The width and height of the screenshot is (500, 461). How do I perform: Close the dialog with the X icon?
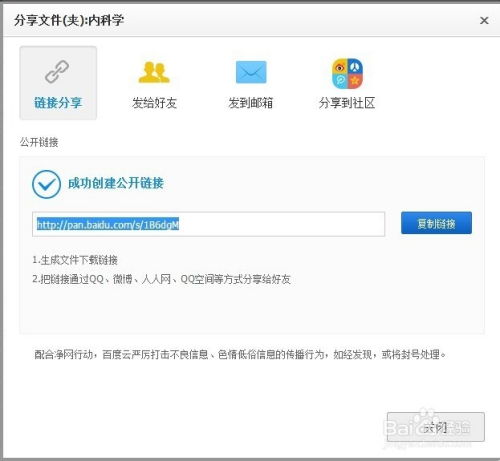tap(484, 21)
